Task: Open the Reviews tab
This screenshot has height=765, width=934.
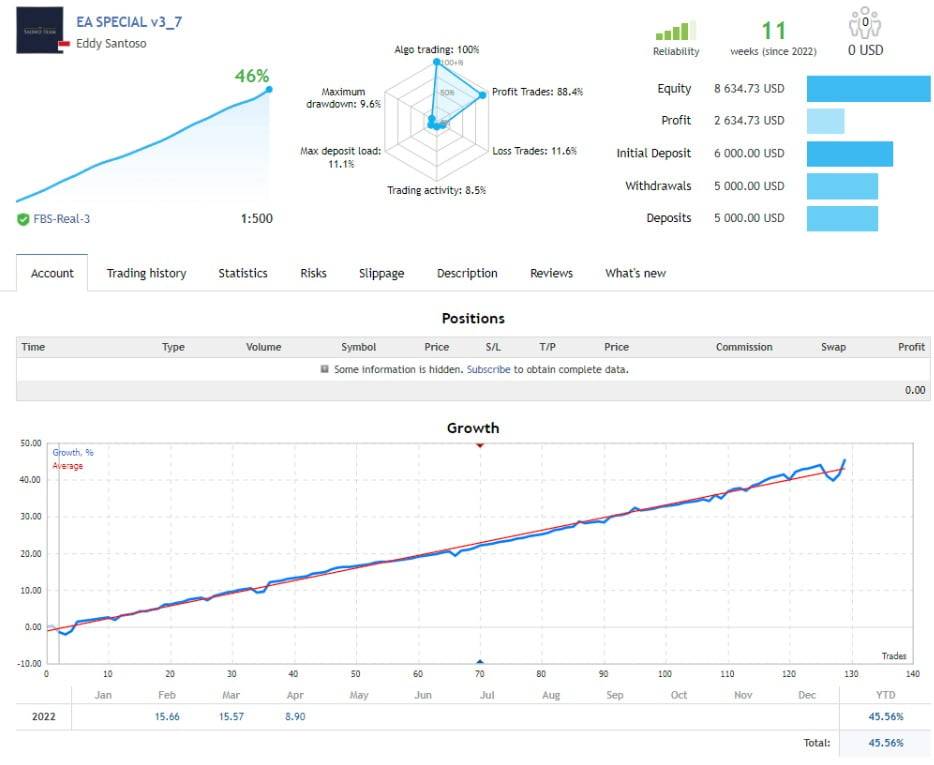Action: 551,273
